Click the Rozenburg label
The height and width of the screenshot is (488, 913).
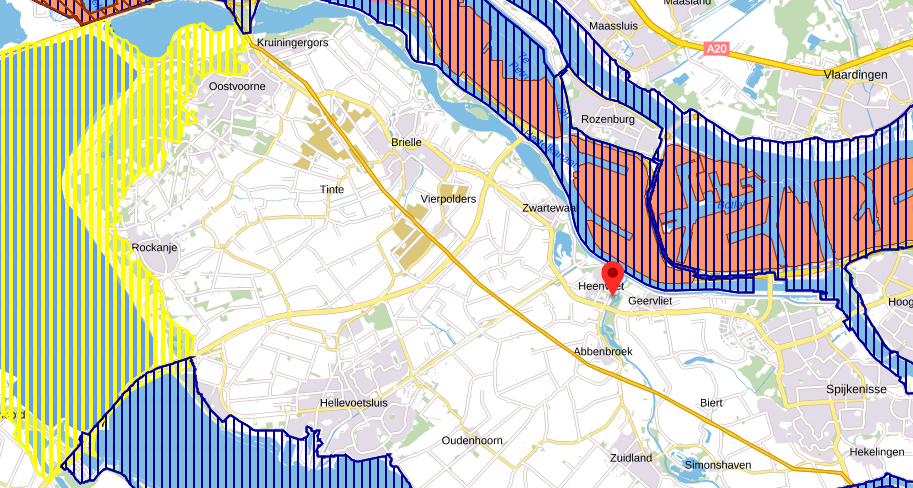pos(608,119)
